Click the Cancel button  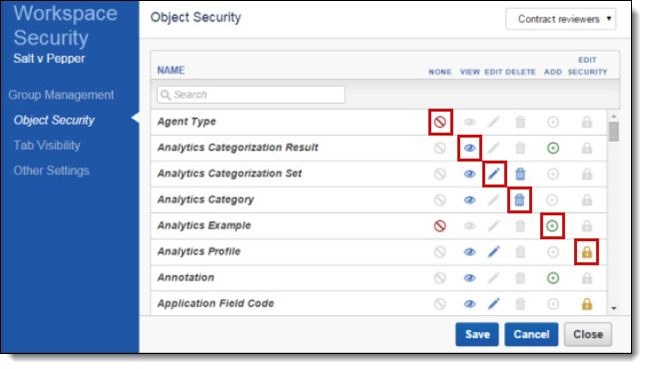pyautogui.click(x=531, y=334)
